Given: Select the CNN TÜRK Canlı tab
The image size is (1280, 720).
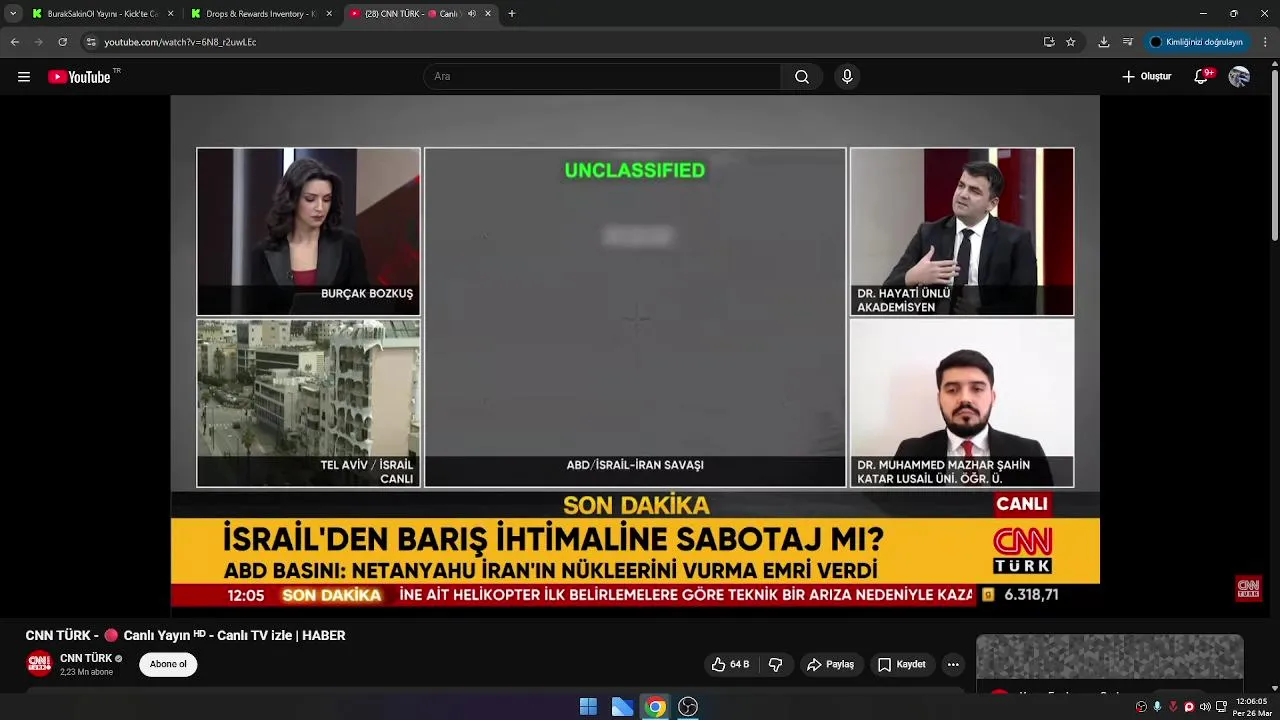Looking at the screenshot, I should (421, 14).
